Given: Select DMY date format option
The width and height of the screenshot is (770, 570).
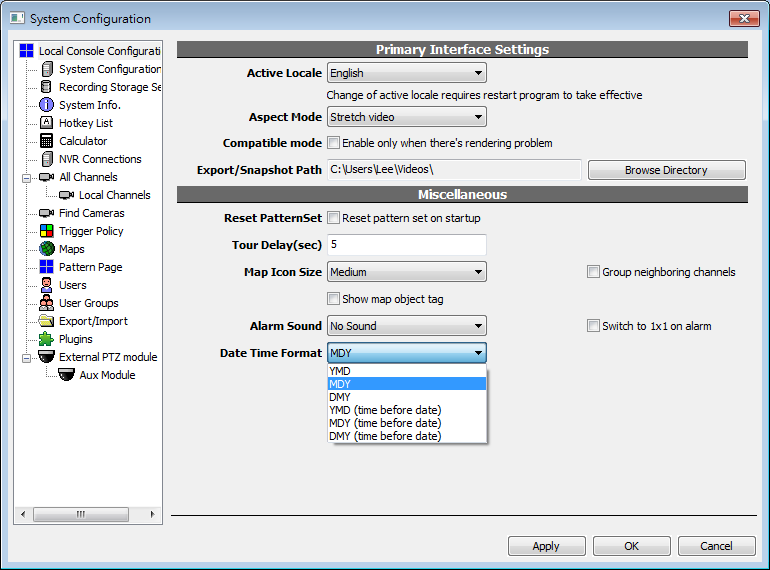Looking at the screenshot, I should click(407, 397).
